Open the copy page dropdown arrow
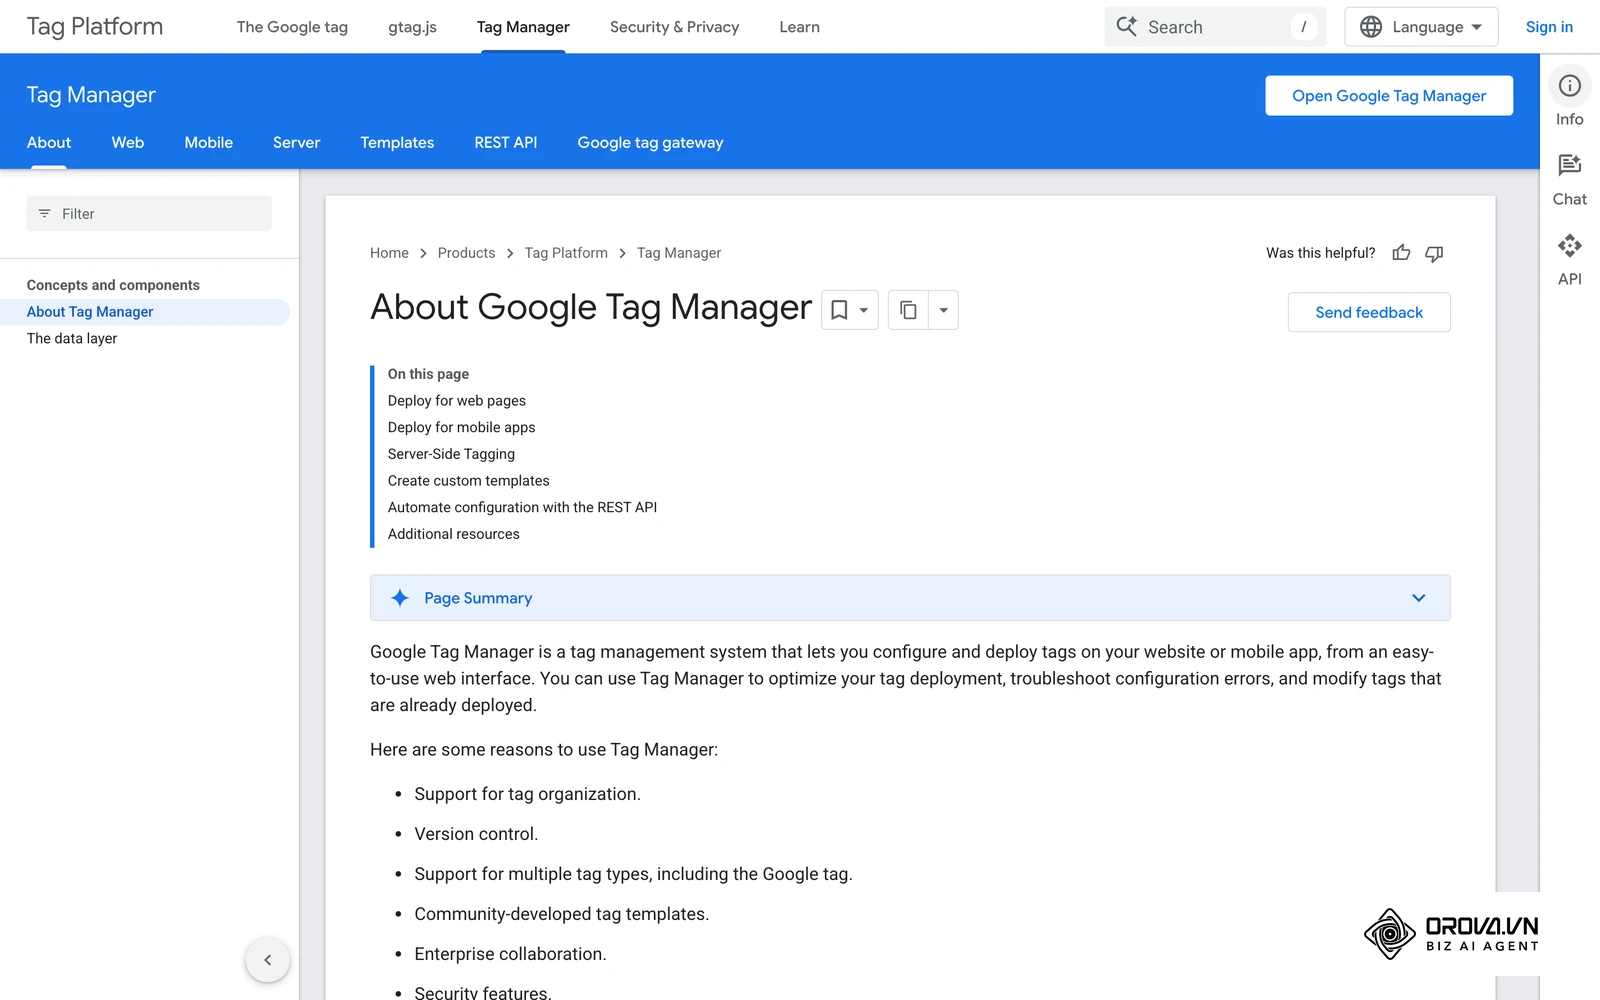Screen dimensions: 1600x1000 [x=943, y=310]
